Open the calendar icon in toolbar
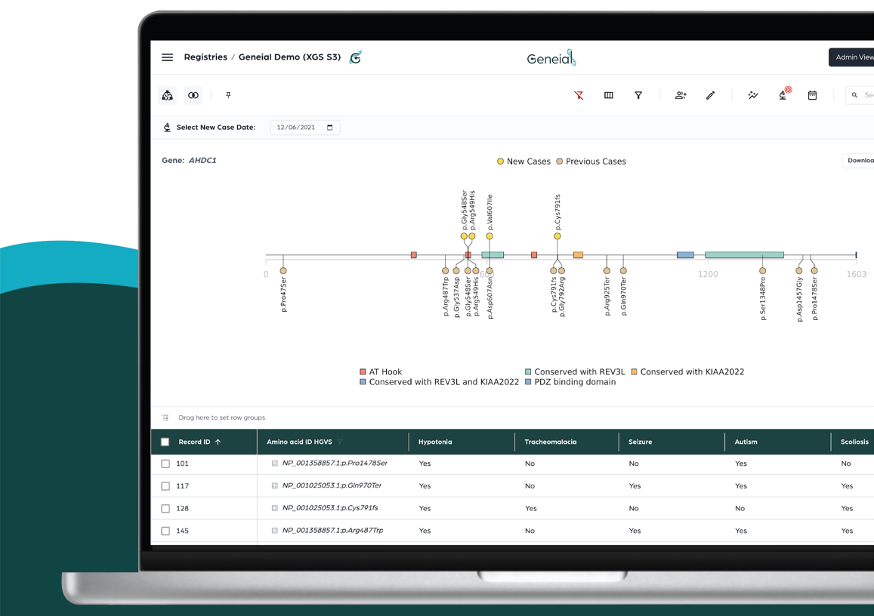Viewport: 874px width, 616px height. click(812, 95)
